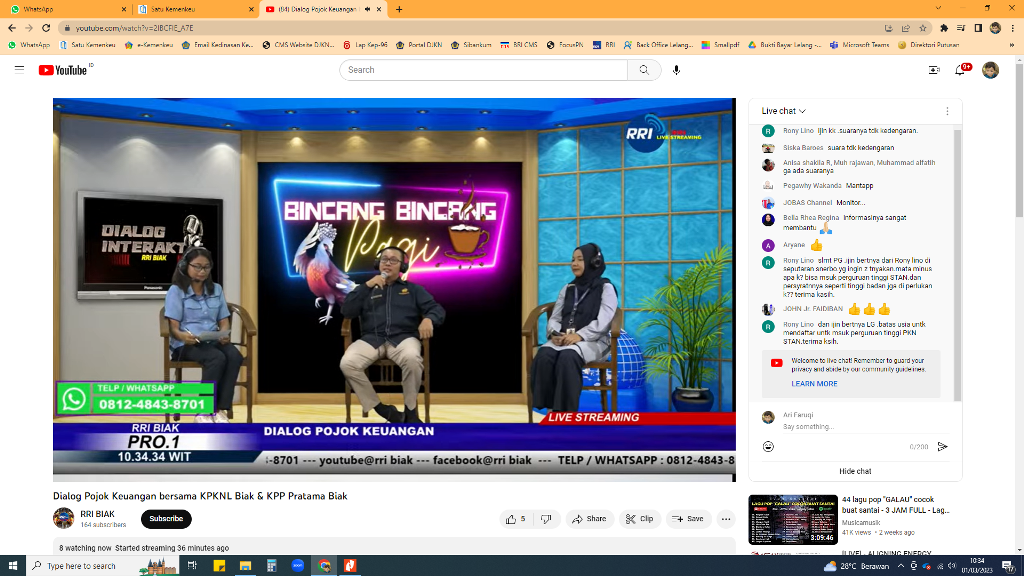Click the voice search microphone icon
Image resolution: width=1024 pixels, height=576 pixels.
(x=676, y=70)
